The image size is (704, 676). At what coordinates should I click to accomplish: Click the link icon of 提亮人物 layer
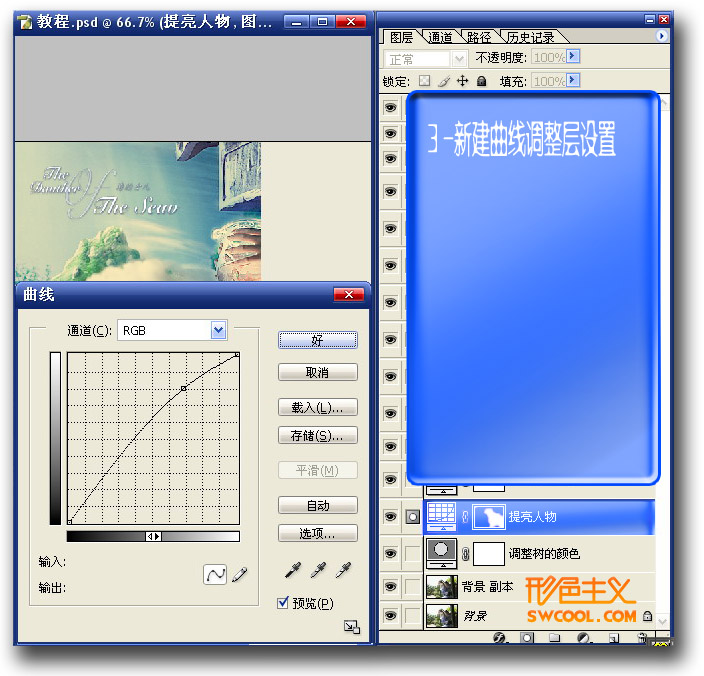click(465, 517)
